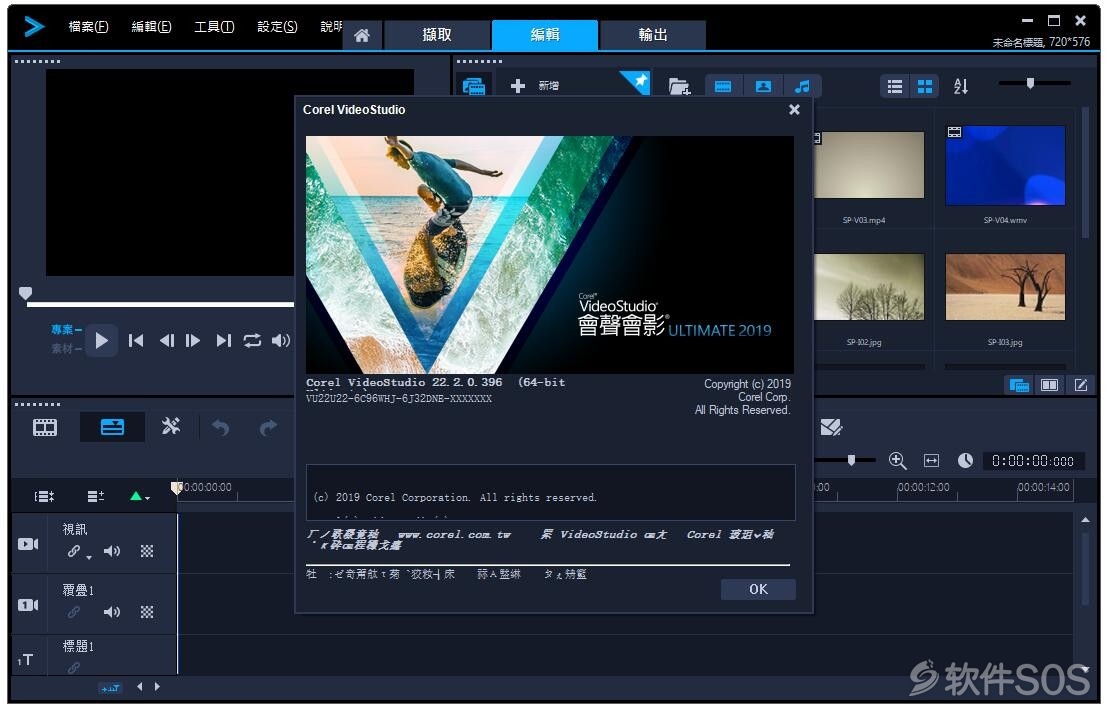
Task: Step to the next frame
Action: (x=193, y=341)
